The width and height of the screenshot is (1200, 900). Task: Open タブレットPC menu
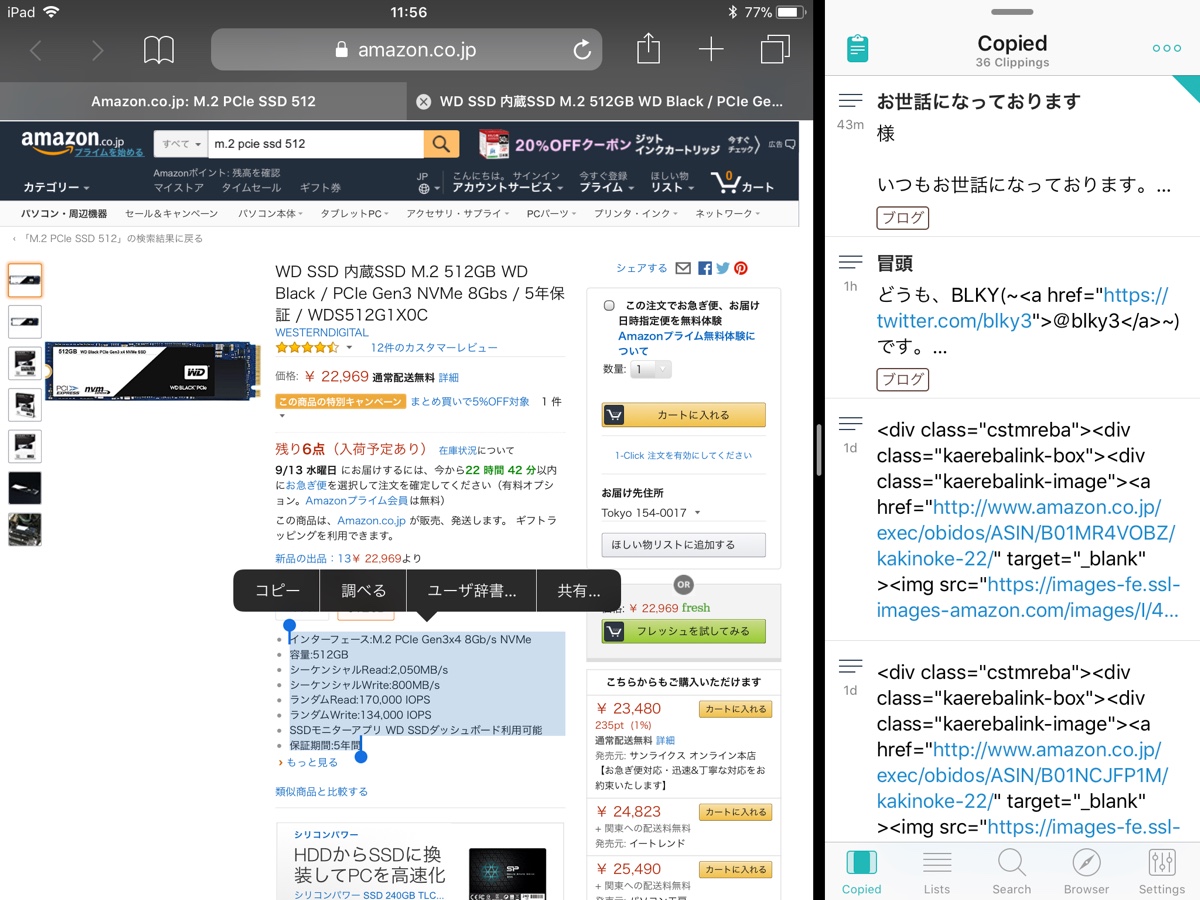coord(356,214)
